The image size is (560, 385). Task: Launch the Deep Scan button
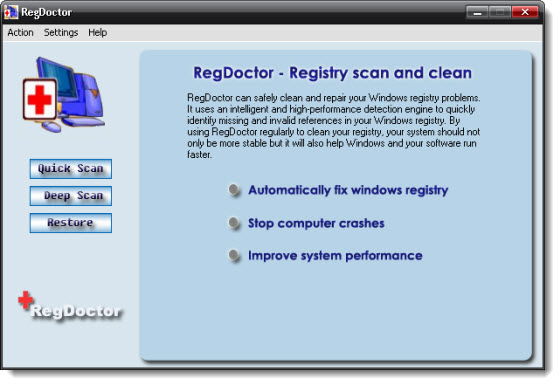(71, 196)
